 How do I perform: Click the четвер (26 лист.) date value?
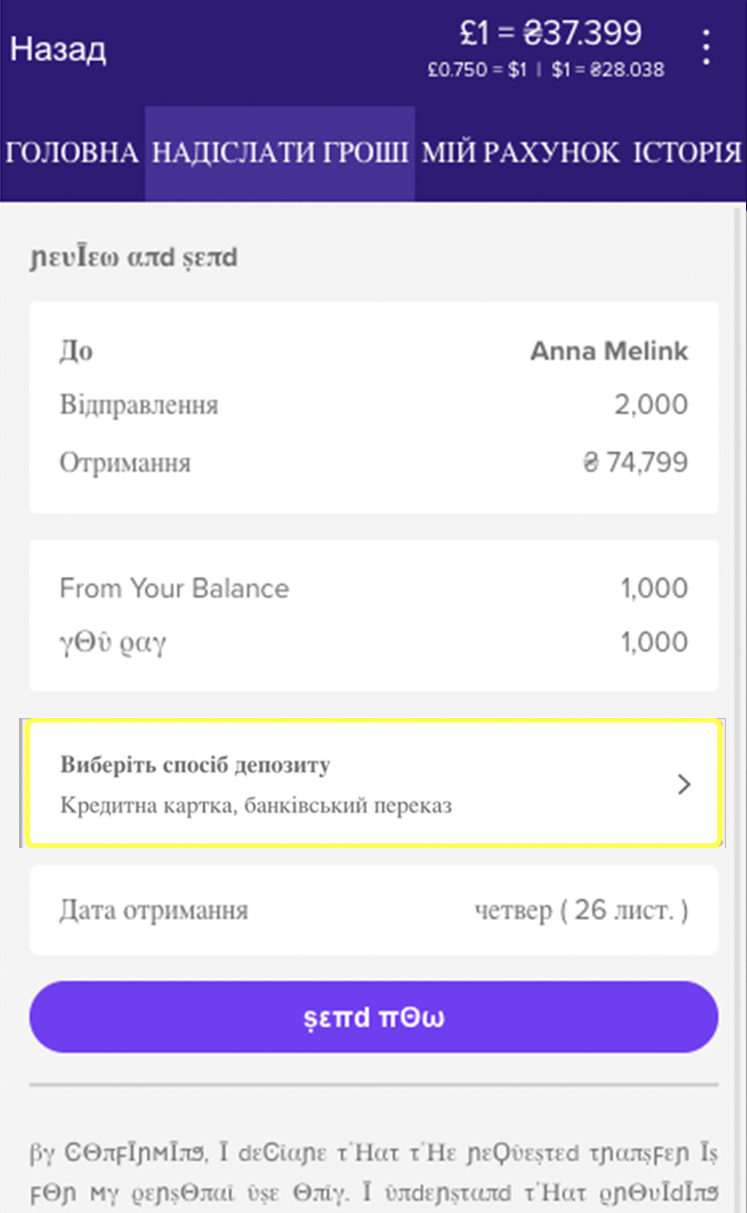coord(580,911)
